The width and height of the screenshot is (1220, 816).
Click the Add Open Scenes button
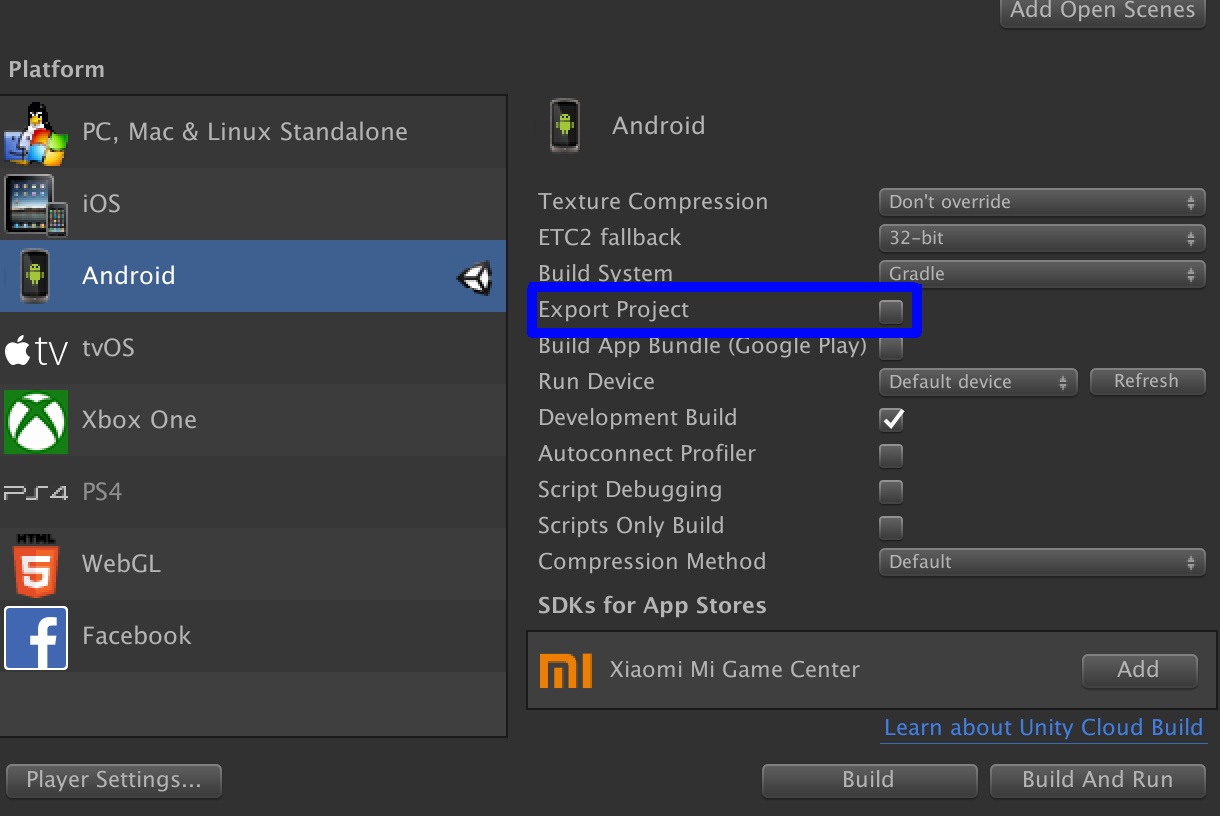click(x=1102, y=12)
